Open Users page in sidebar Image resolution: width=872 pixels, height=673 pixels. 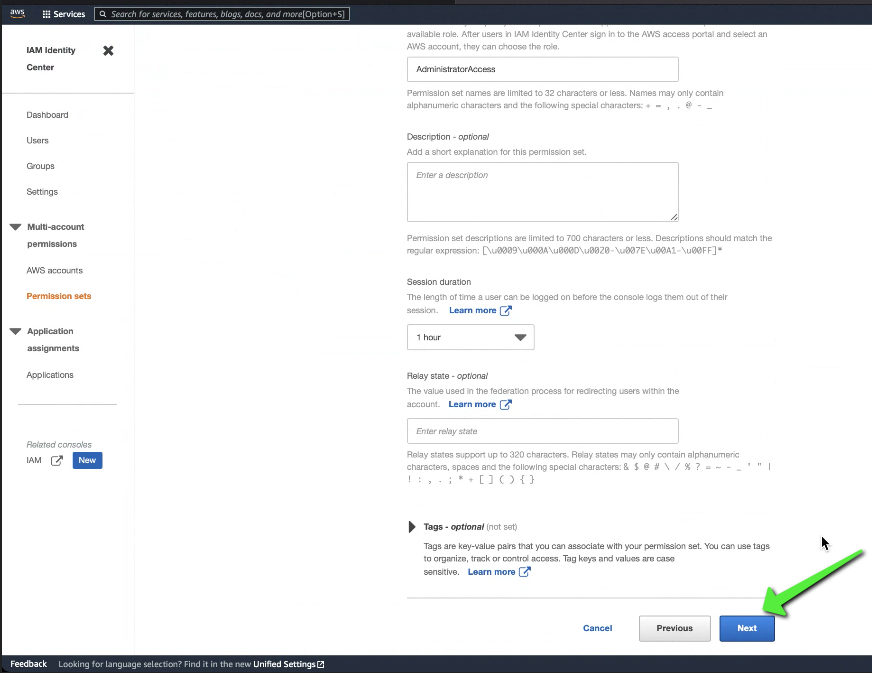(x=37, y=140)
